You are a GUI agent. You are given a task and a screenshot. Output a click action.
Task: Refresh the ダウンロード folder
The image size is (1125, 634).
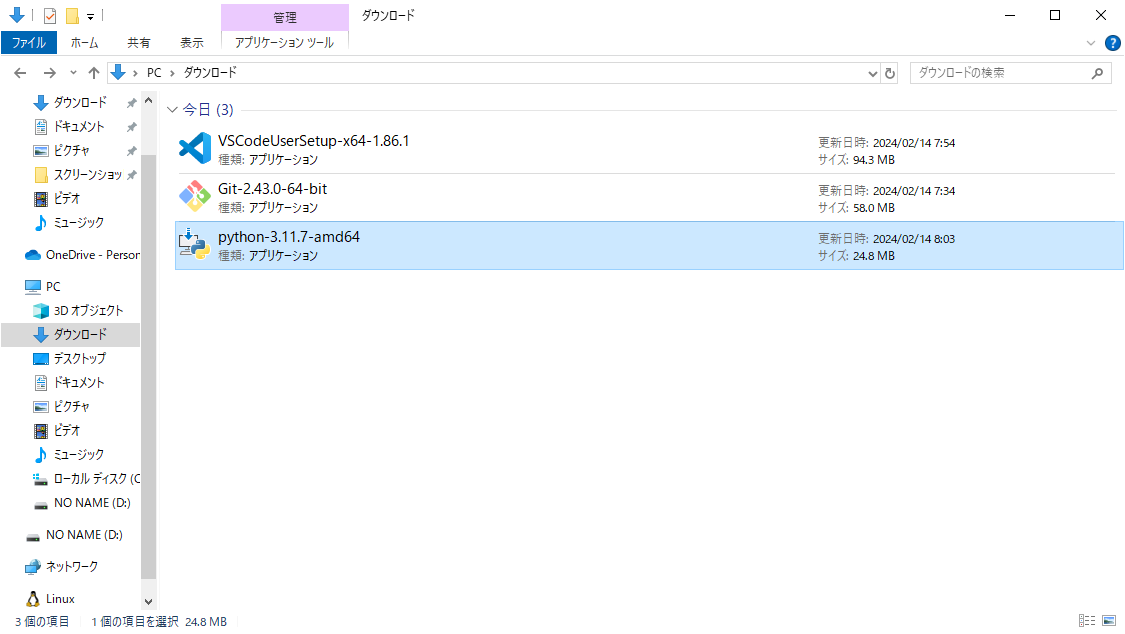pos(890,73)
